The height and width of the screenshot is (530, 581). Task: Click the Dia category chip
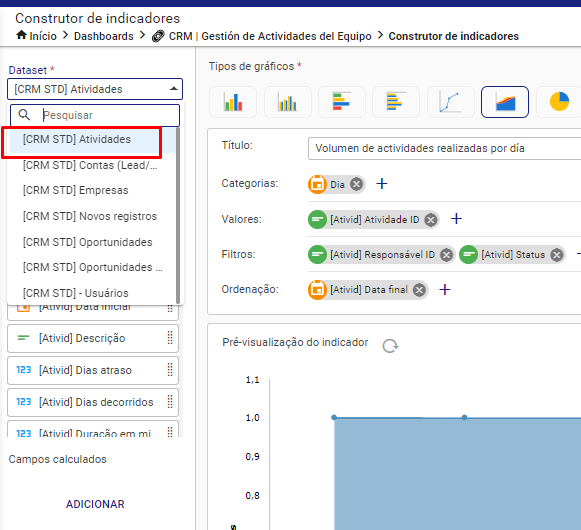tap(337, 184)
